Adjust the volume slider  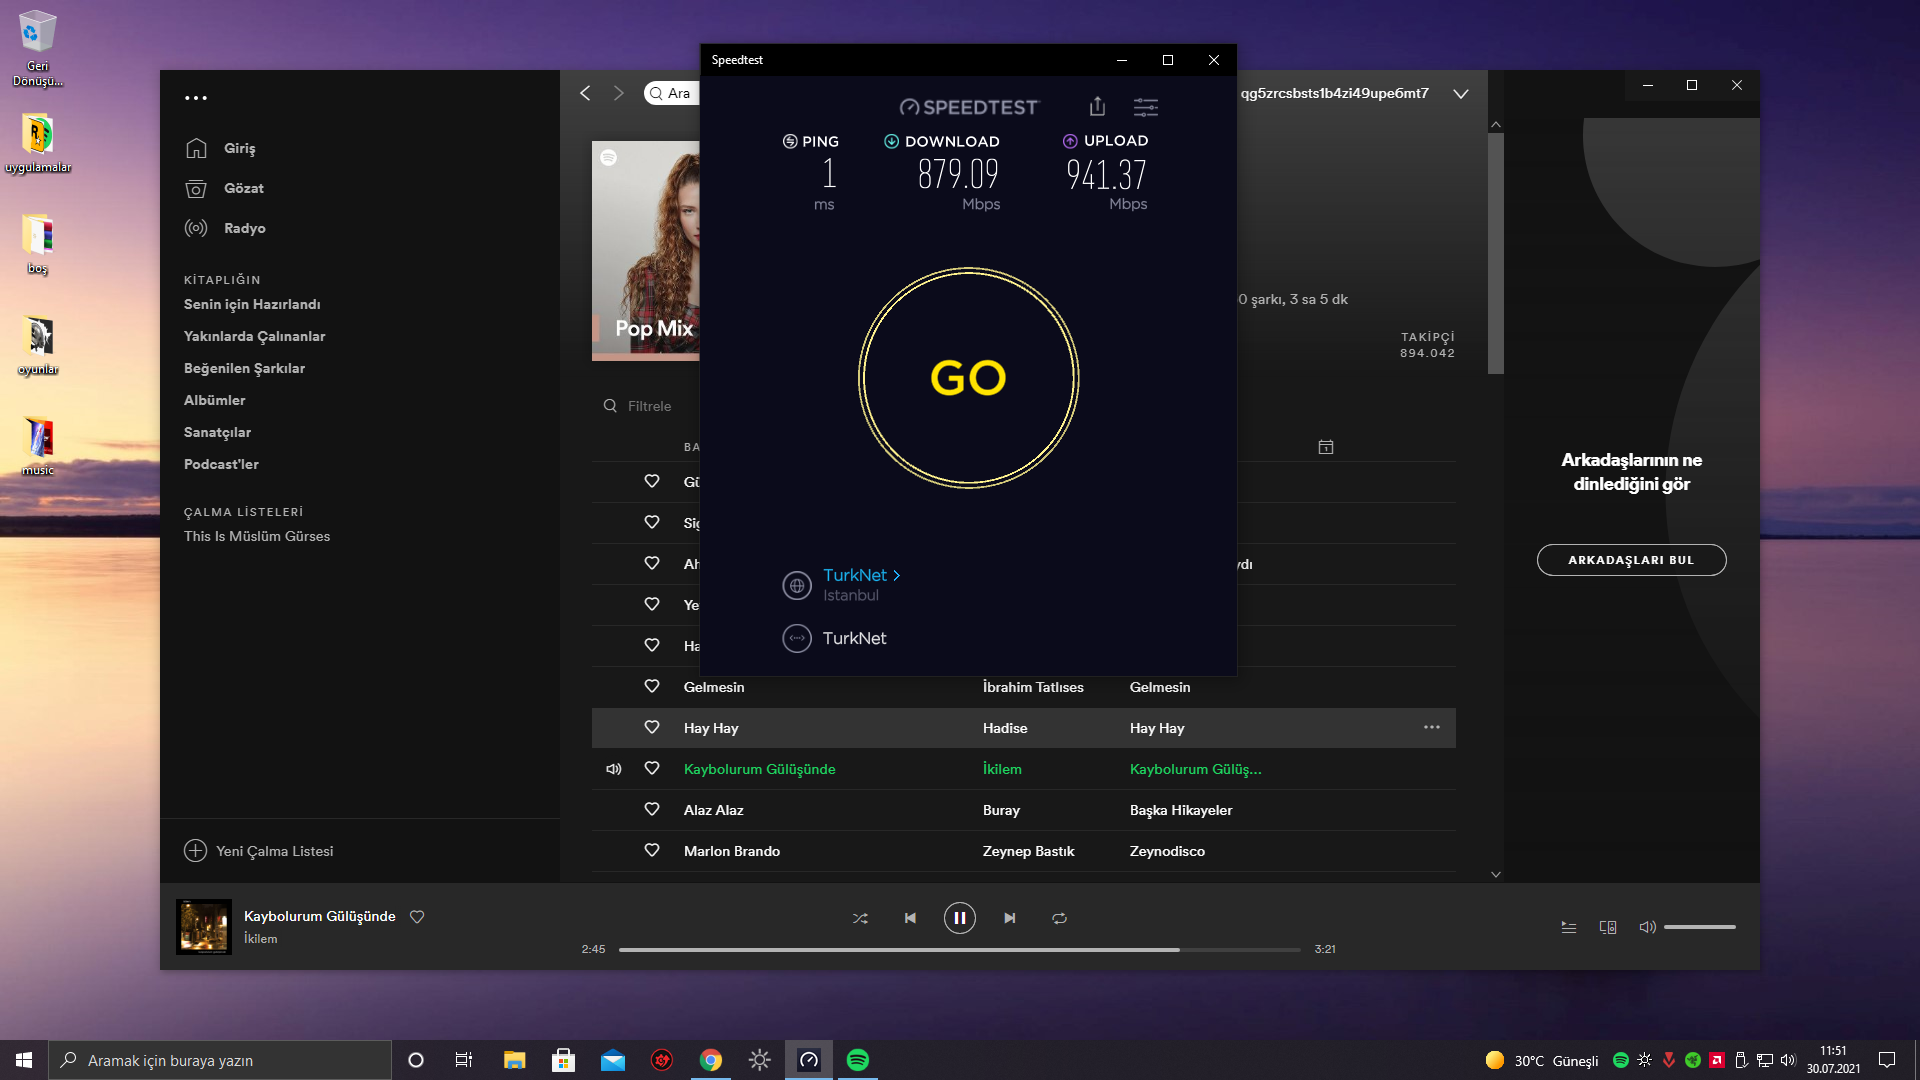[x=1699, y=927]
